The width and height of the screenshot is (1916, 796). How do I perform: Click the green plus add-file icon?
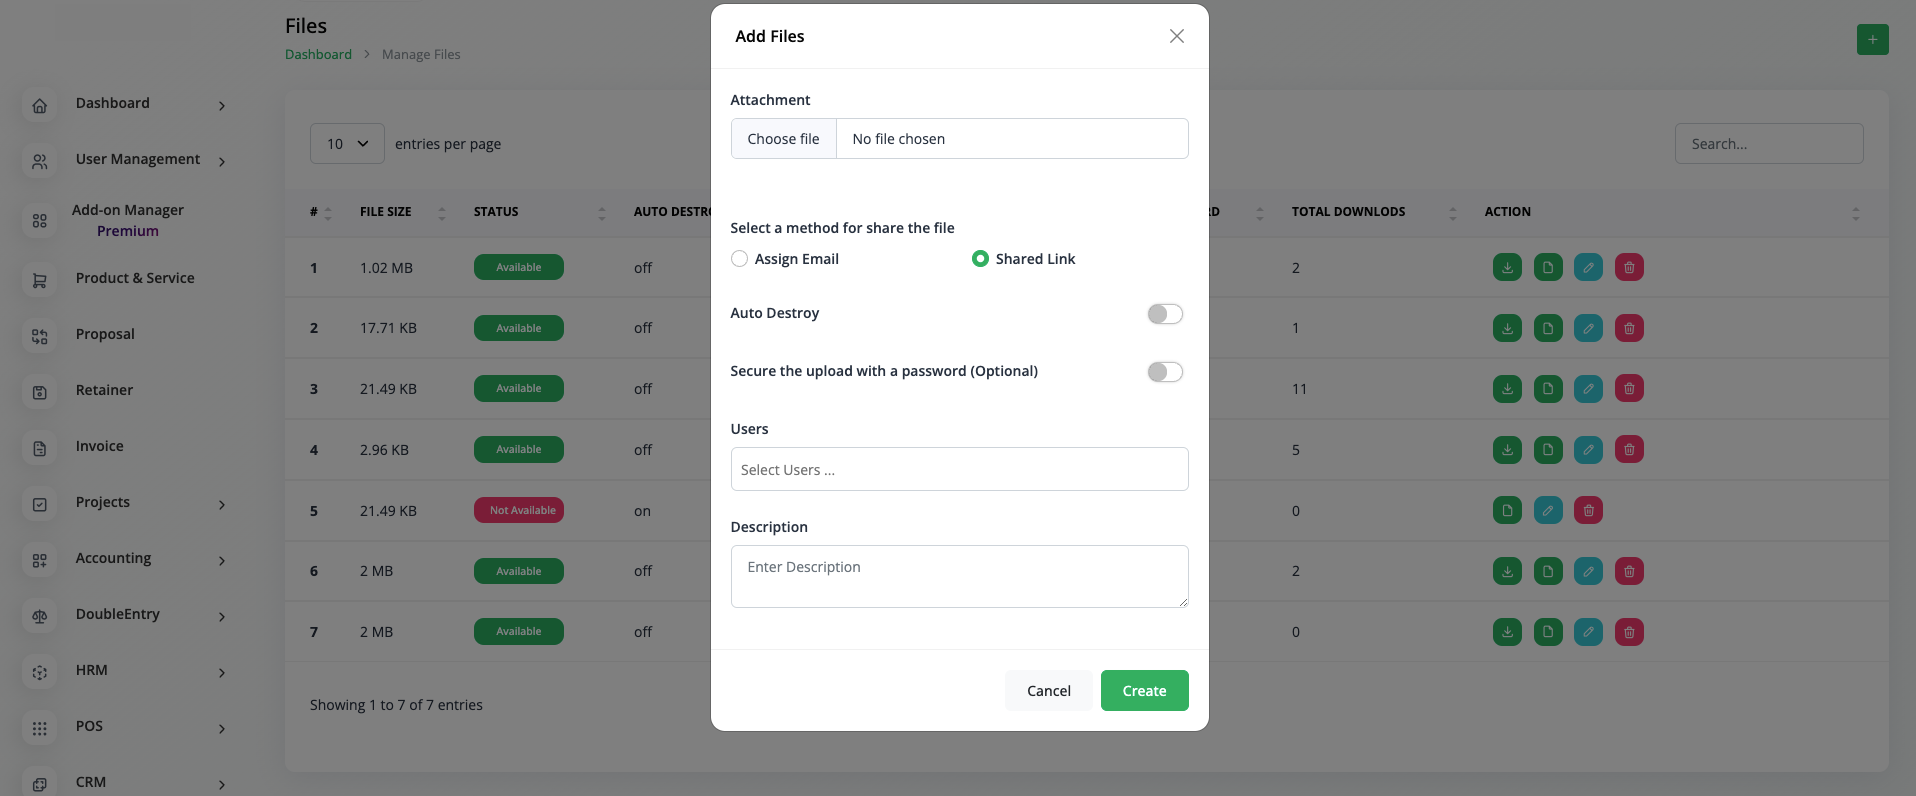[1872, 40]
